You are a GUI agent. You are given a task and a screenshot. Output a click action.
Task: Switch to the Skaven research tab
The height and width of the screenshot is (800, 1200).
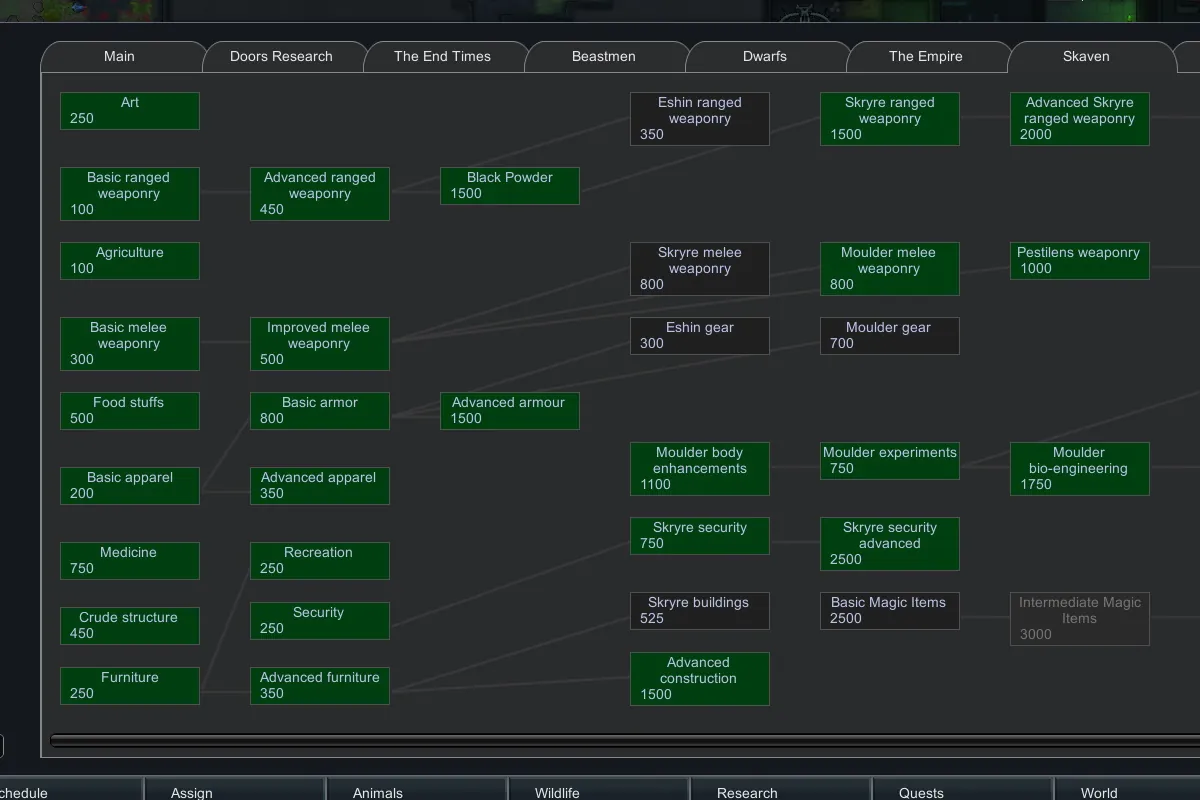pyautogui.click(x=1086, y=57)
